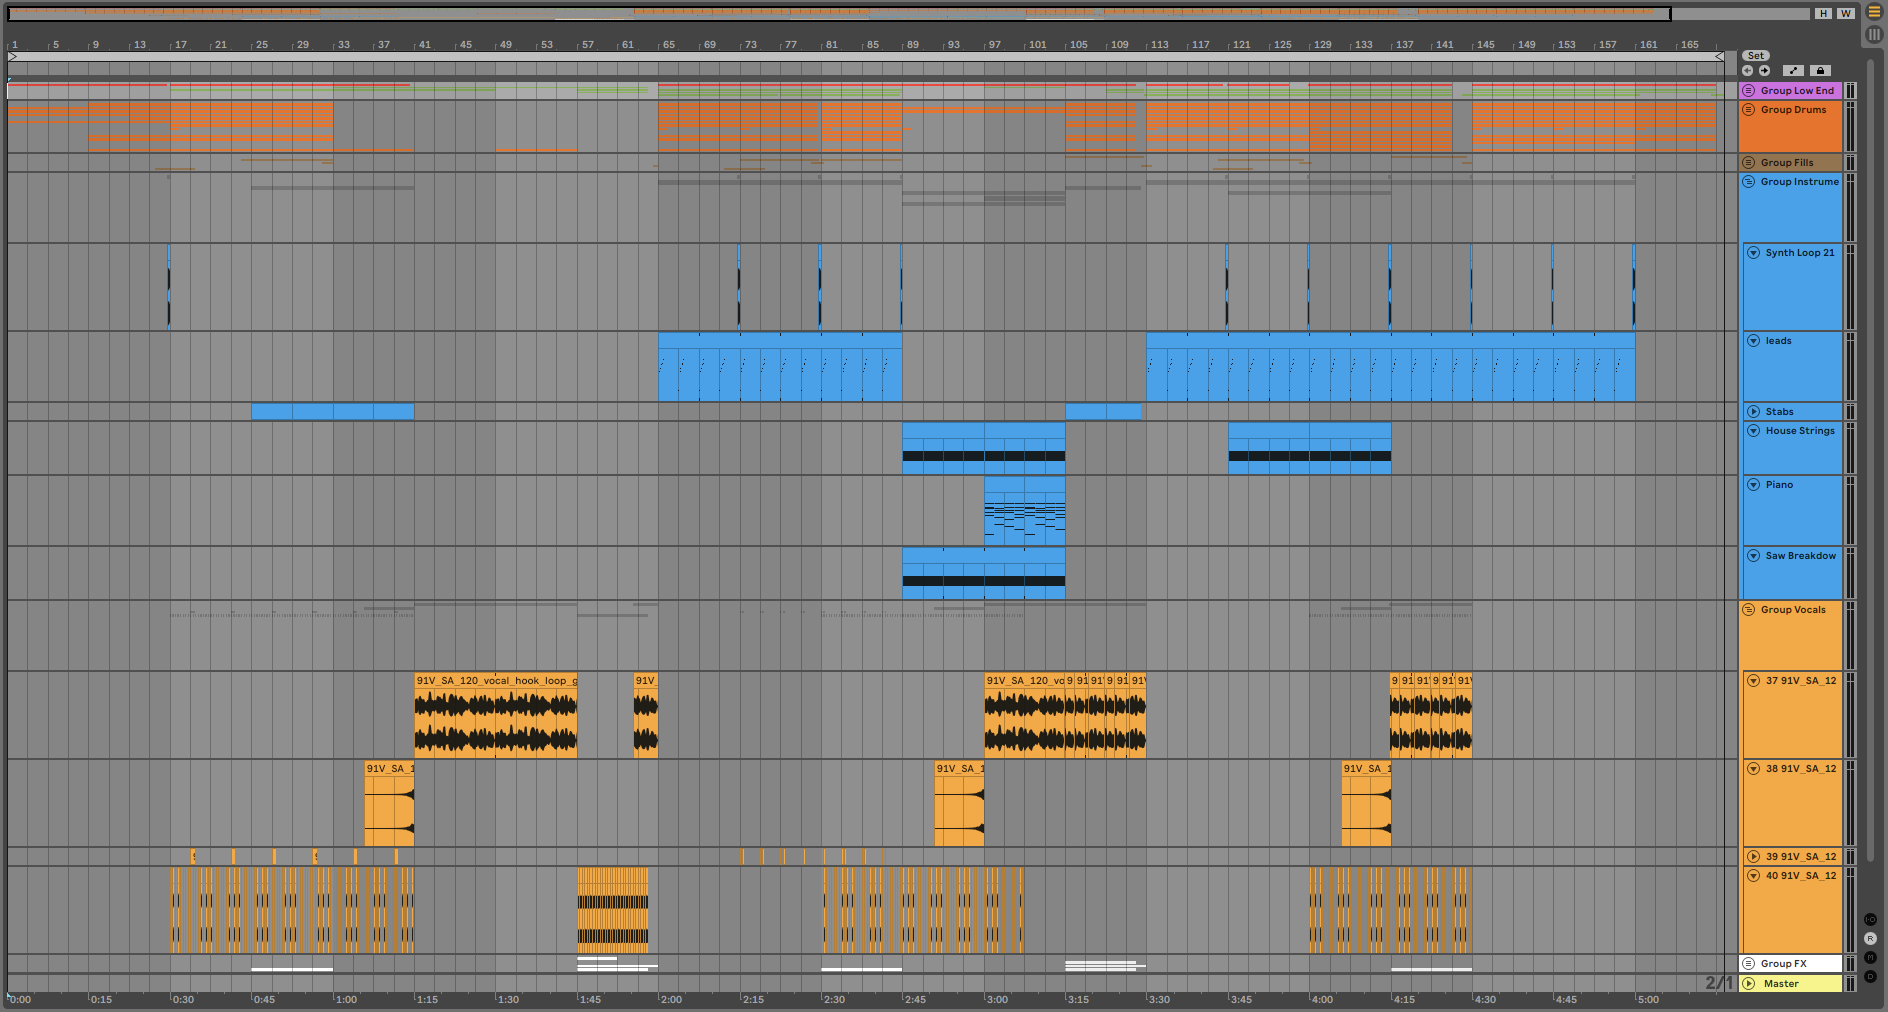1888x1012 pixels.
Task: Select the Group Vocals track name
Action: pyautogui.click(x=1793, y=610)
